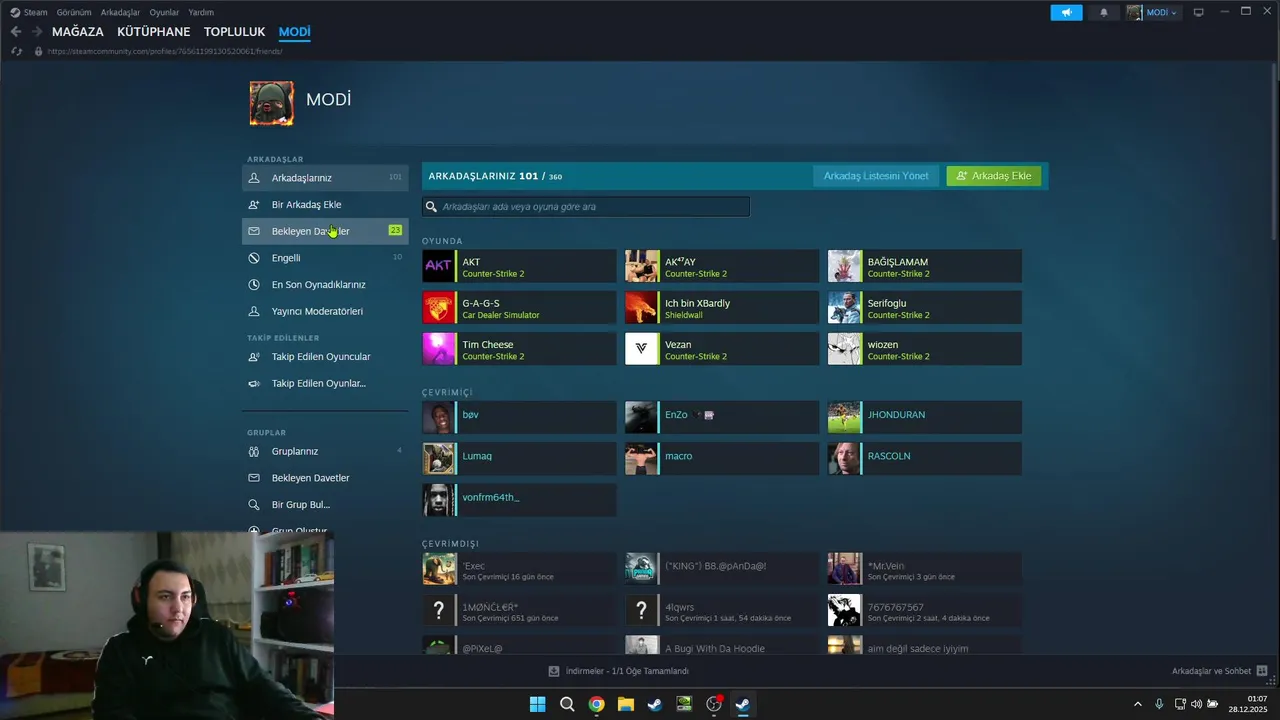Open the notifications bell in the title bar

pyautogui.click(x=1104, y=12)
